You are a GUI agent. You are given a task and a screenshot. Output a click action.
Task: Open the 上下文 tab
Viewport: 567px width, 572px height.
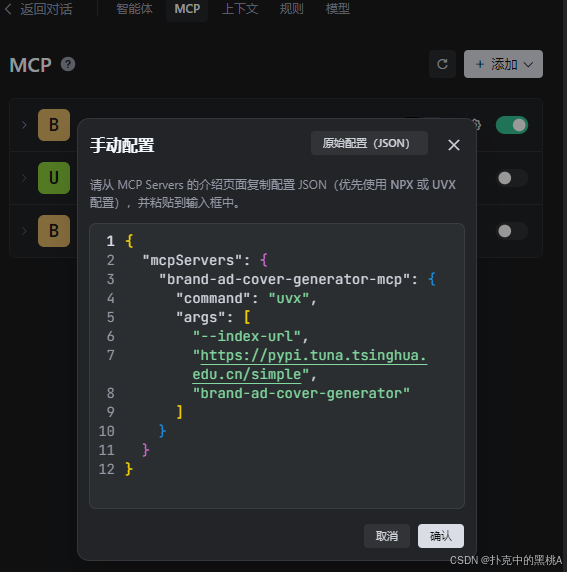pos(240,9)
